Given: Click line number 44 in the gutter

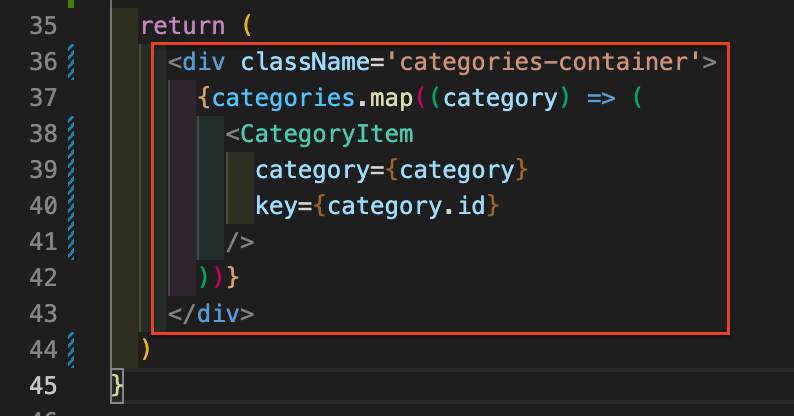Looking at the screenshot, I should click(43, 350).
